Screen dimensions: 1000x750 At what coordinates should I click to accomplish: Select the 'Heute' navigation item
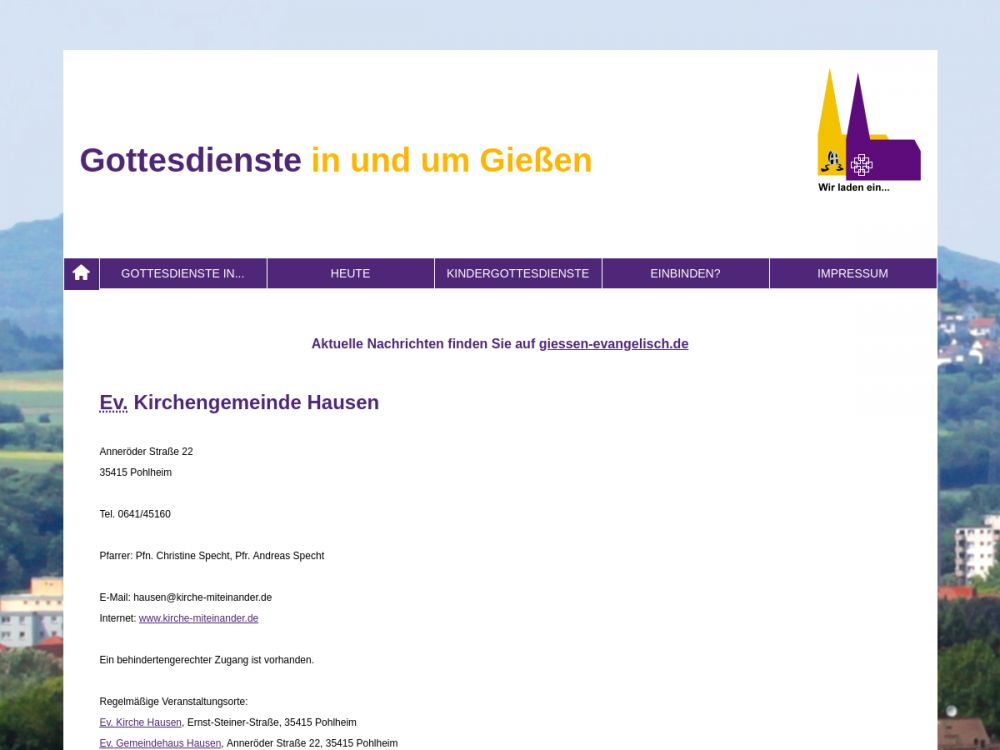350,273
